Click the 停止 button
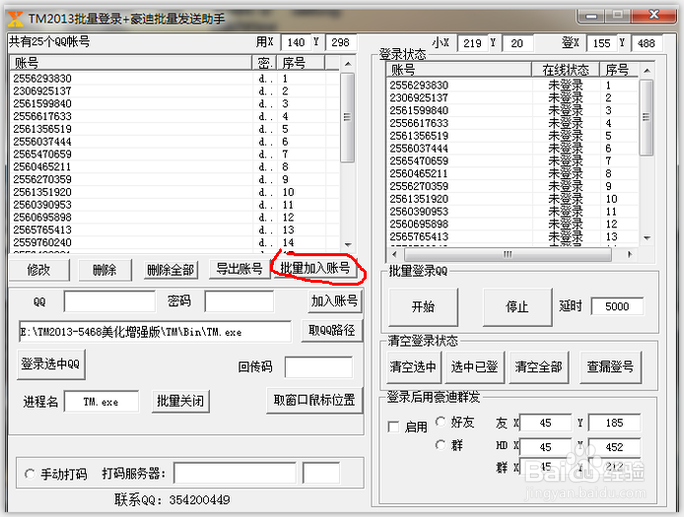Viewport: 684px width, 517px height. click(517, 307)
